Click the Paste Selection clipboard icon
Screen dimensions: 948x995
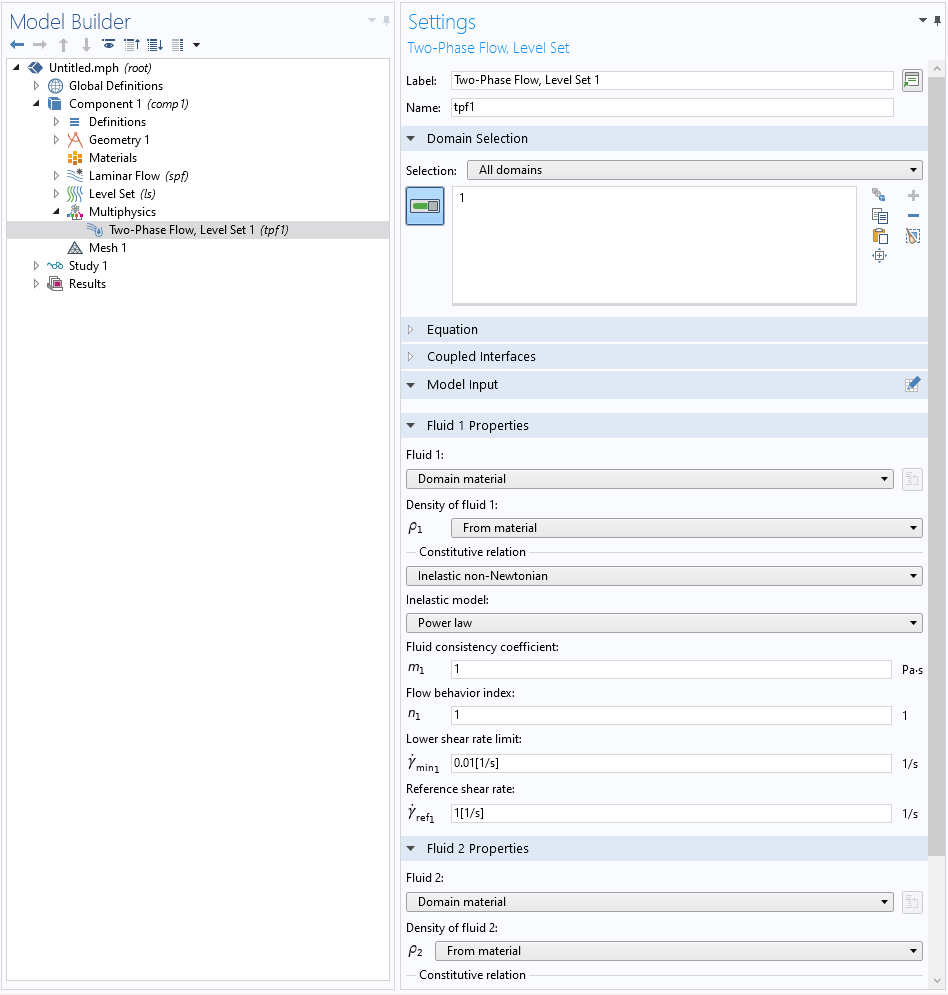(880, 236)
